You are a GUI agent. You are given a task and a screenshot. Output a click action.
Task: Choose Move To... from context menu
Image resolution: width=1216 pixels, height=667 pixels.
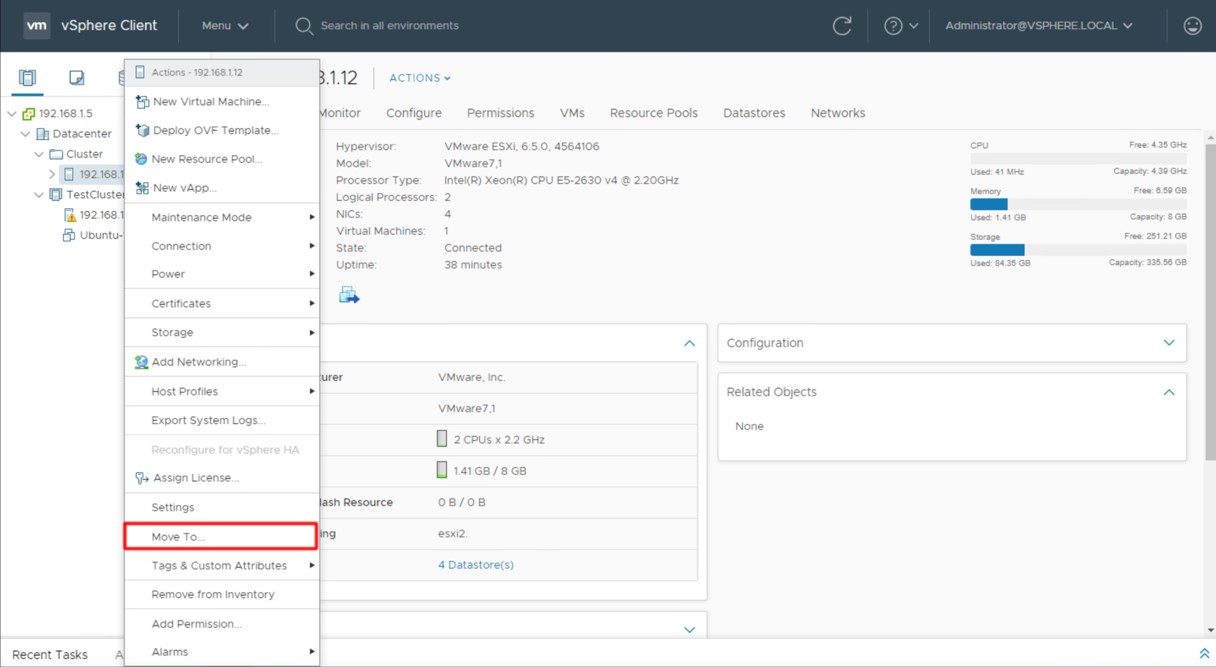tap(222, 536)
